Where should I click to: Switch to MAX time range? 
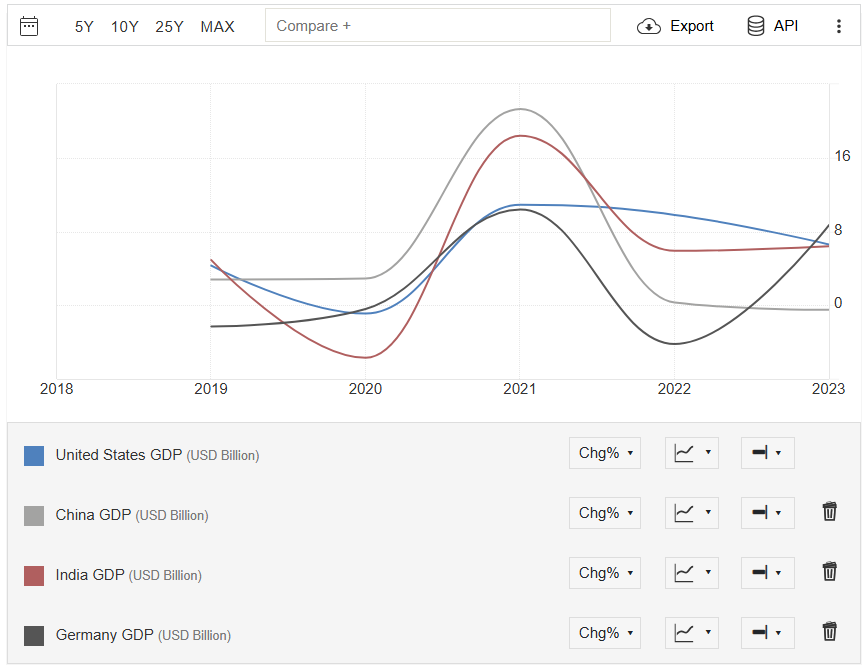tap(217, 26)
